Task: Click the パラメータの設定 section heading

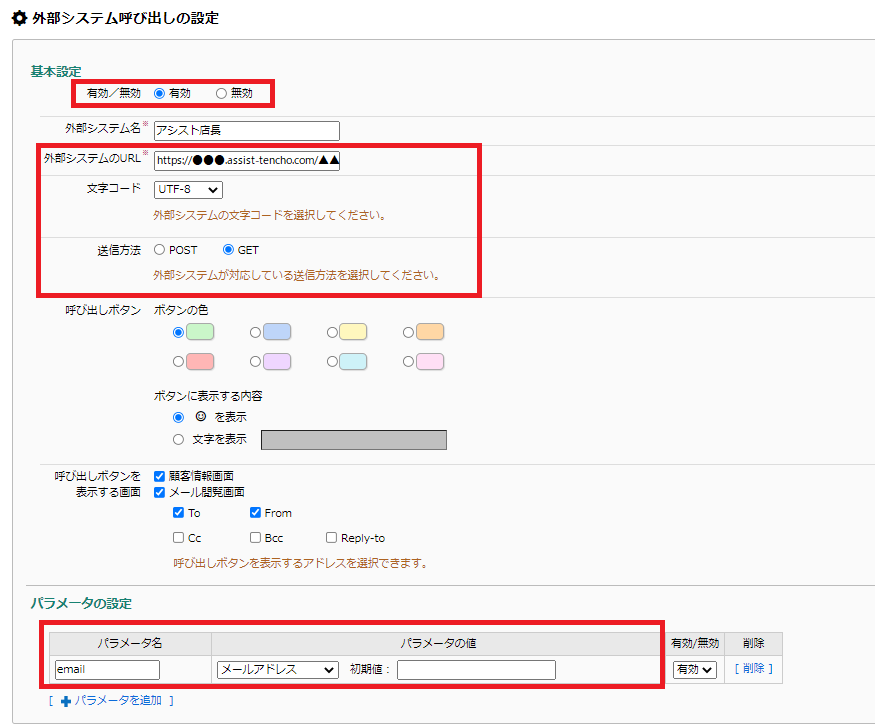Action: [81, 604]
